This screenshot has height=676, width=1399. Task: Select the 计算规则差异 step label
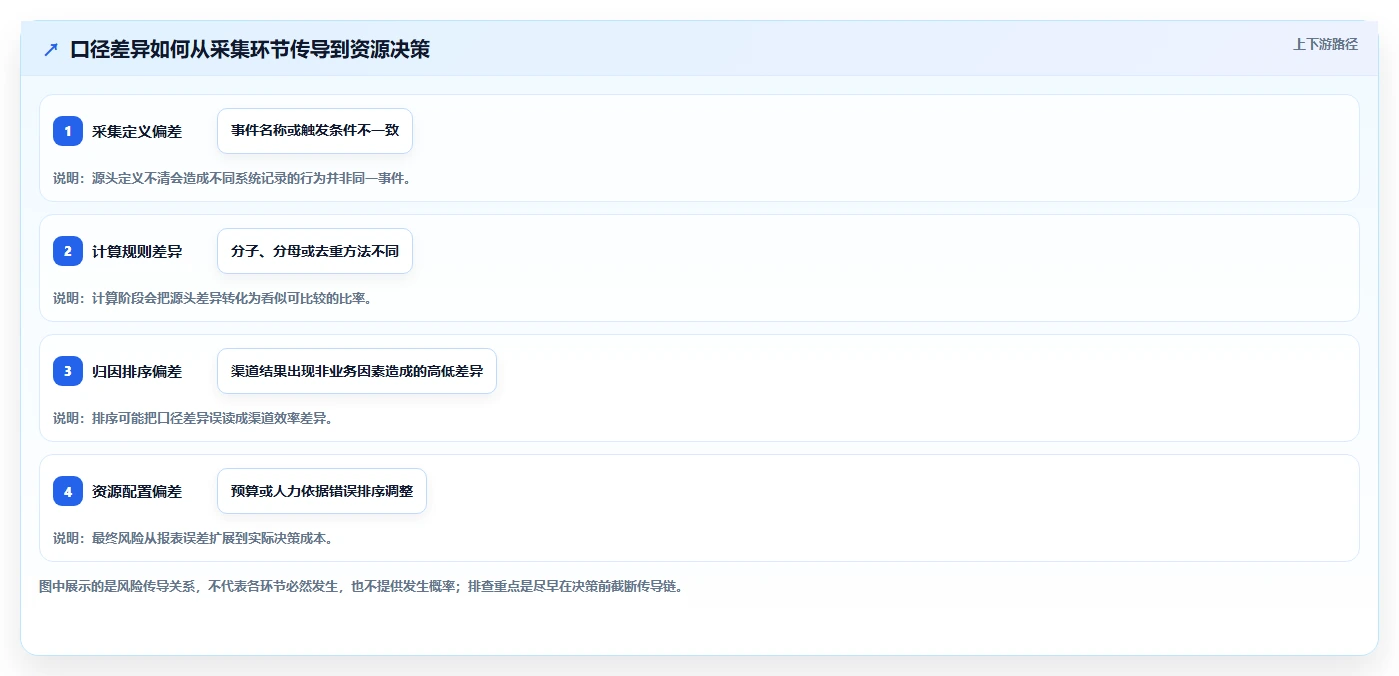pos(137,251)
